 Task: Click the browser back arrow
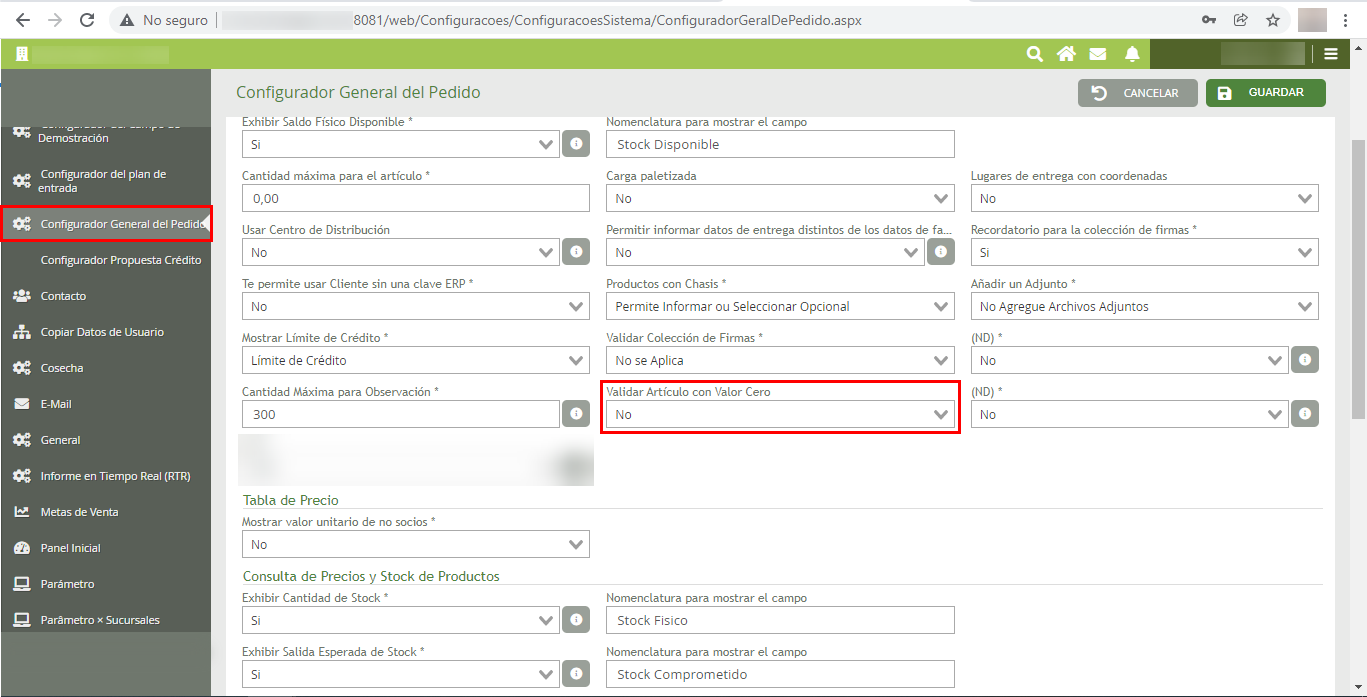[23, 20]
